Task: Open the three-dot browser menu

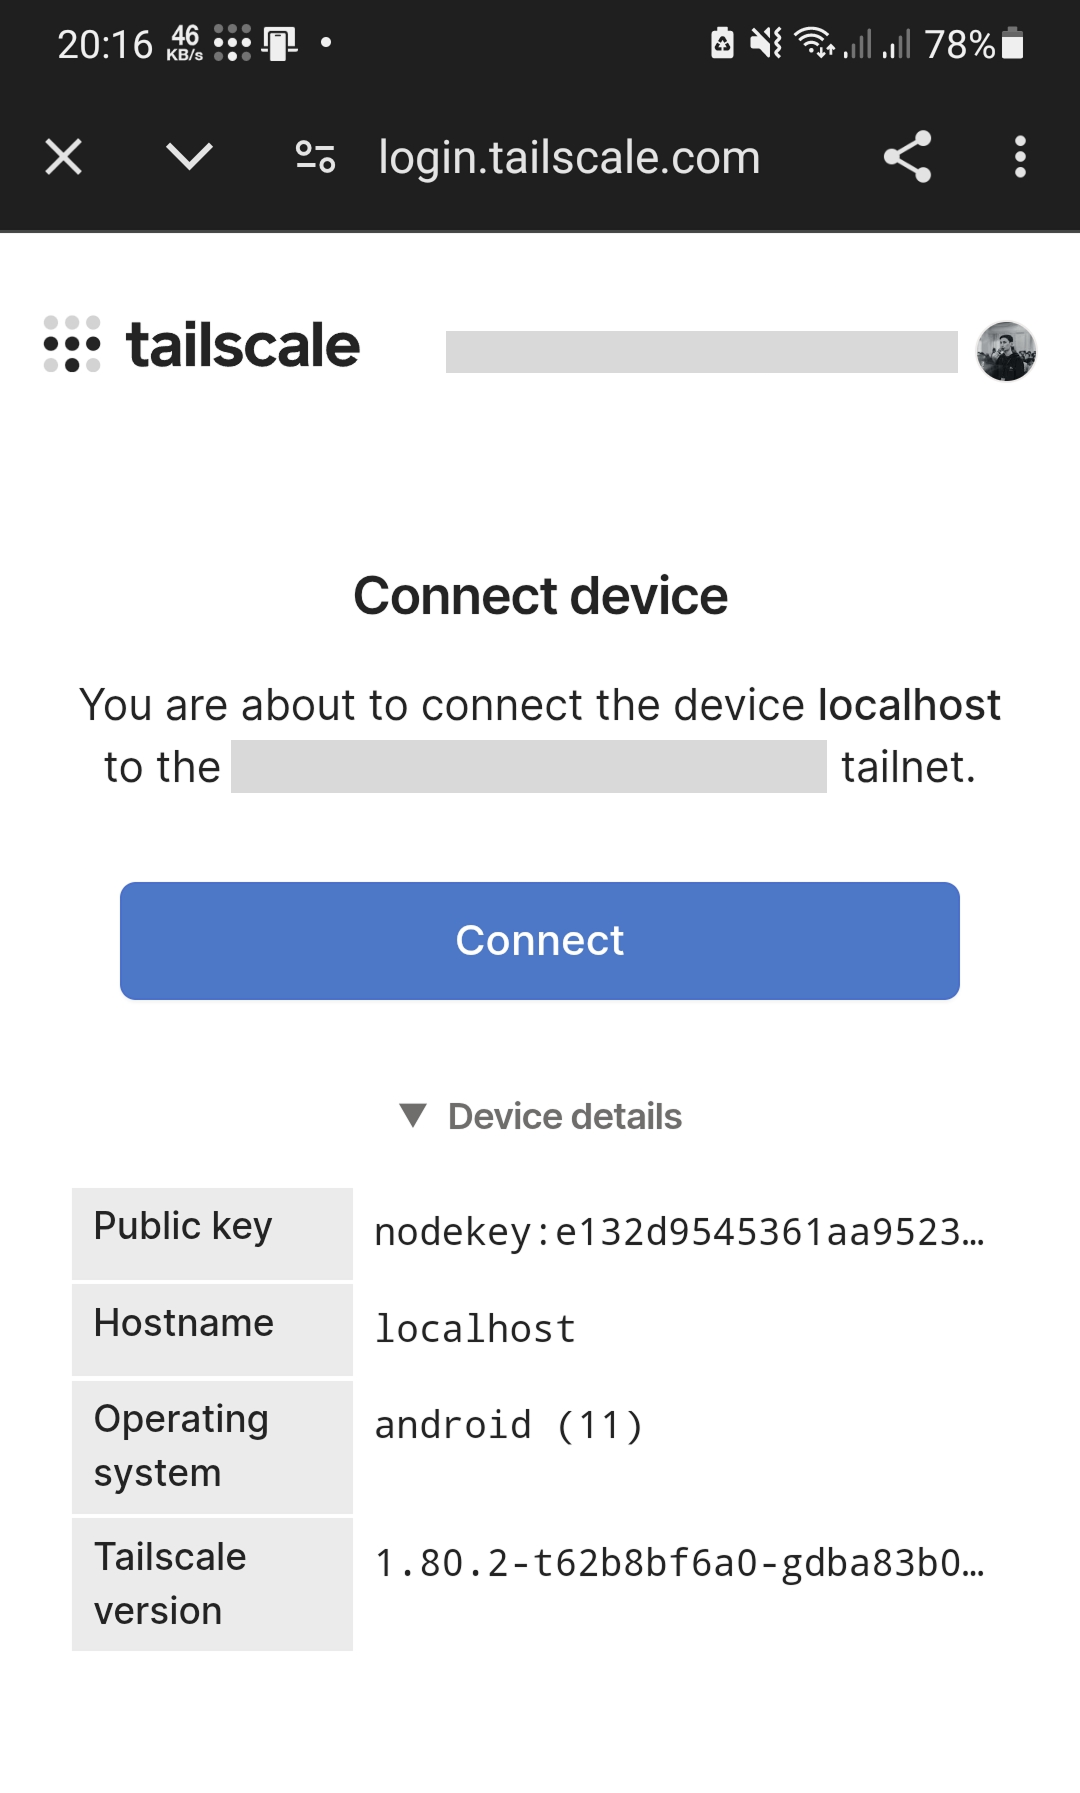Action: coord(1020,157)
